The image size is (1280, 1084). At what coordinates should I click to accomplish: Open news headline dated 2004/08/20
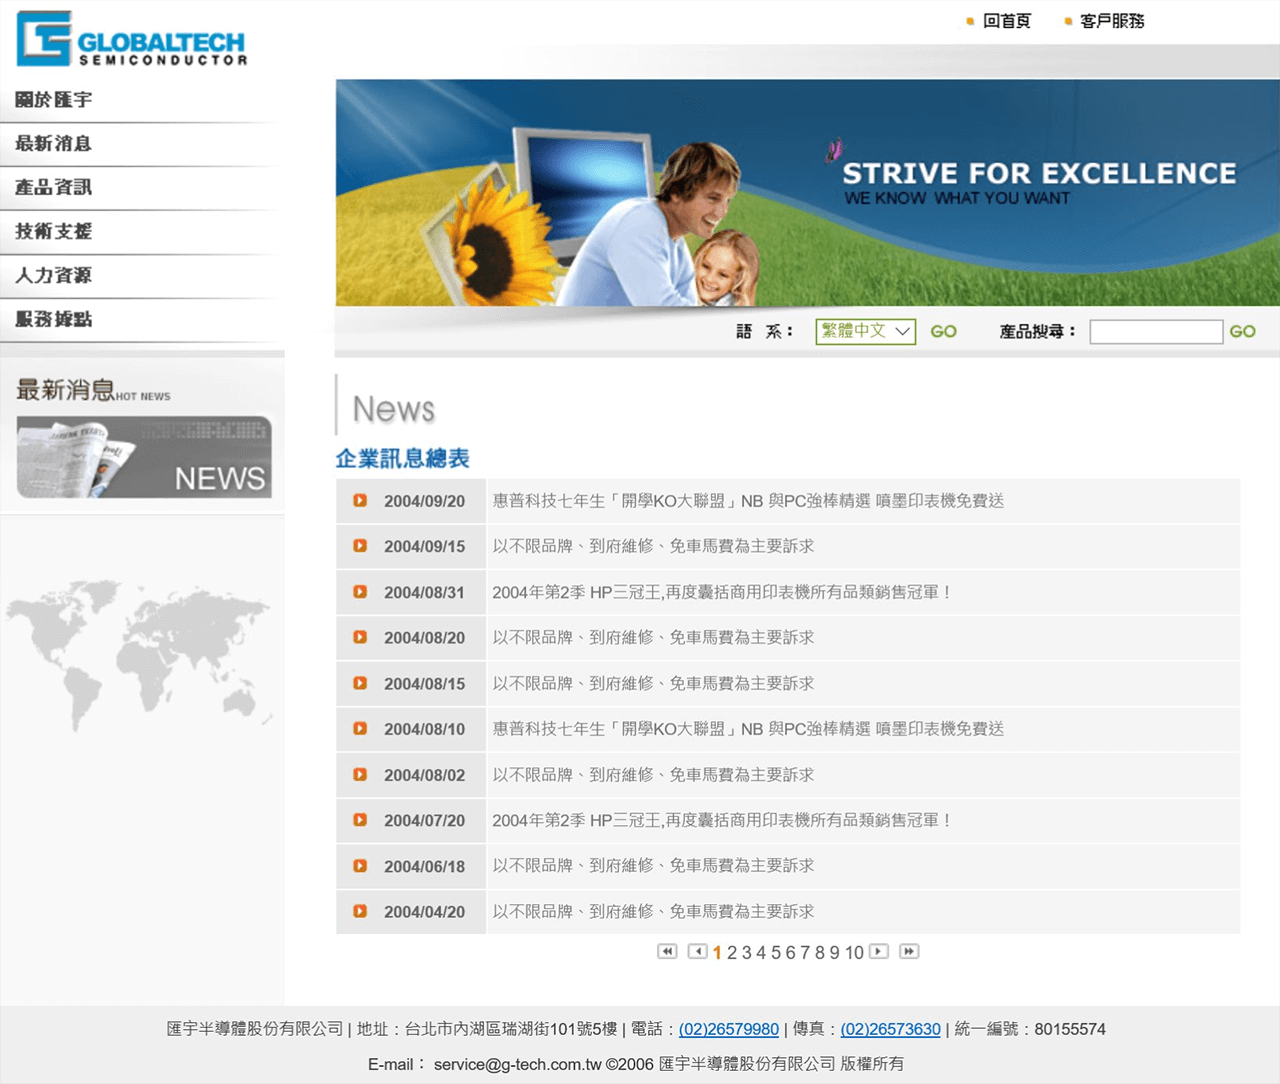click(653, 637)
